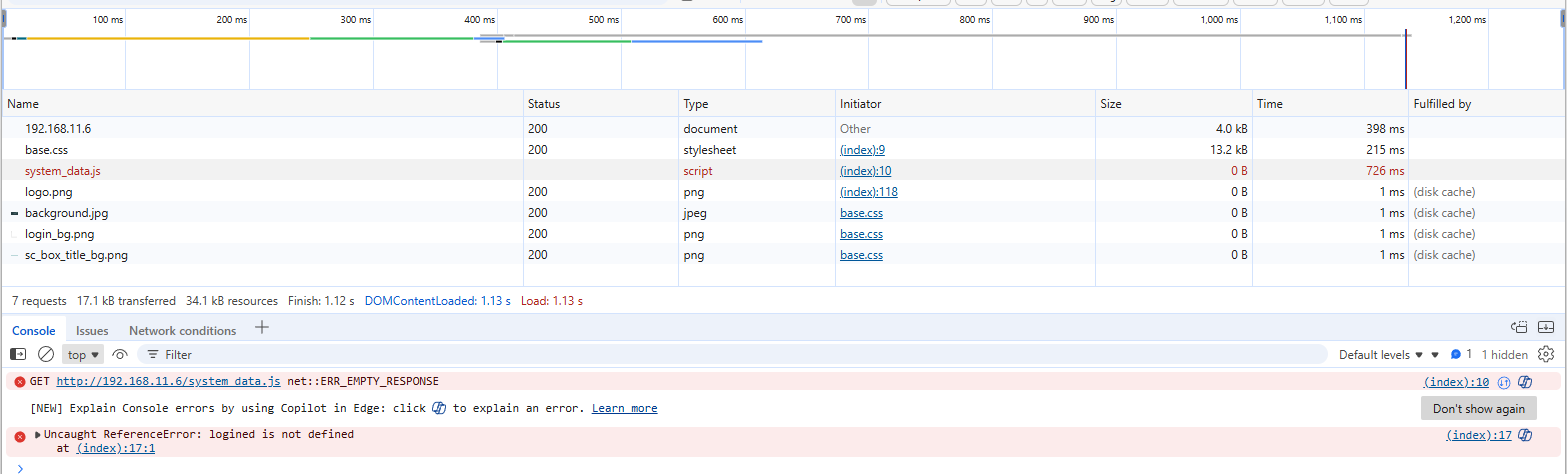Switch to the Console tab
This screenshot has height=474, width=1567.
pos(34,330)
